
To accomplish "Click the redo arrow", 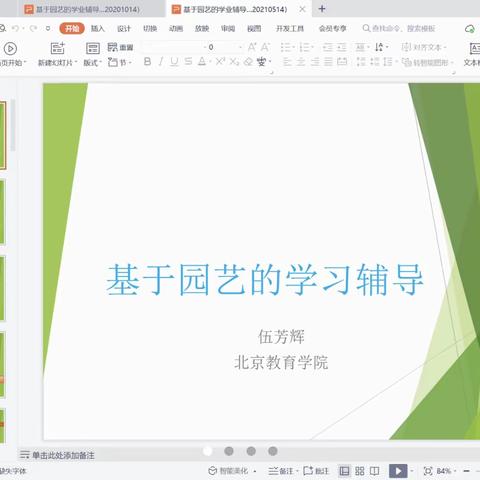I will pos(33,28).
